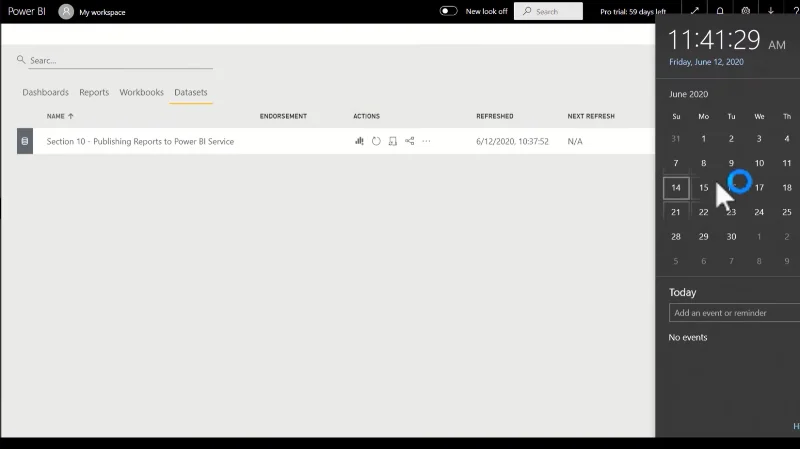Open the Friday, June 12, 2020 date link
The width and height of the screenshot is (800, 449).
[706, 62]
